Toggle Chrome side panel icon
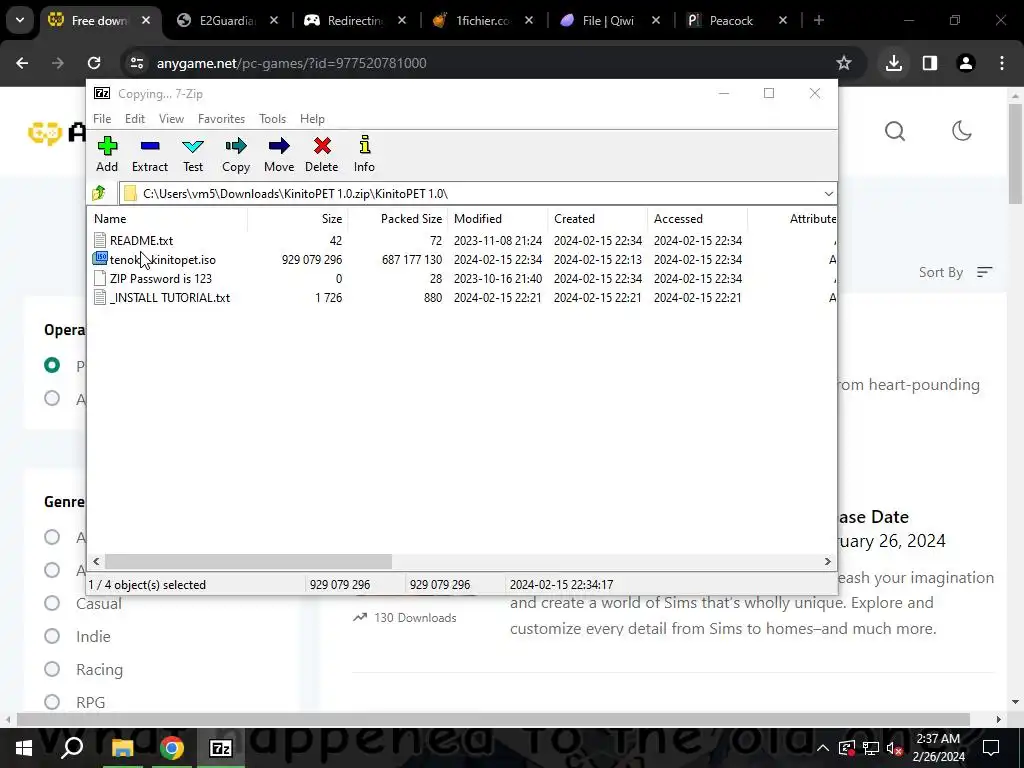1024x768 pixels. coord(930,63)
